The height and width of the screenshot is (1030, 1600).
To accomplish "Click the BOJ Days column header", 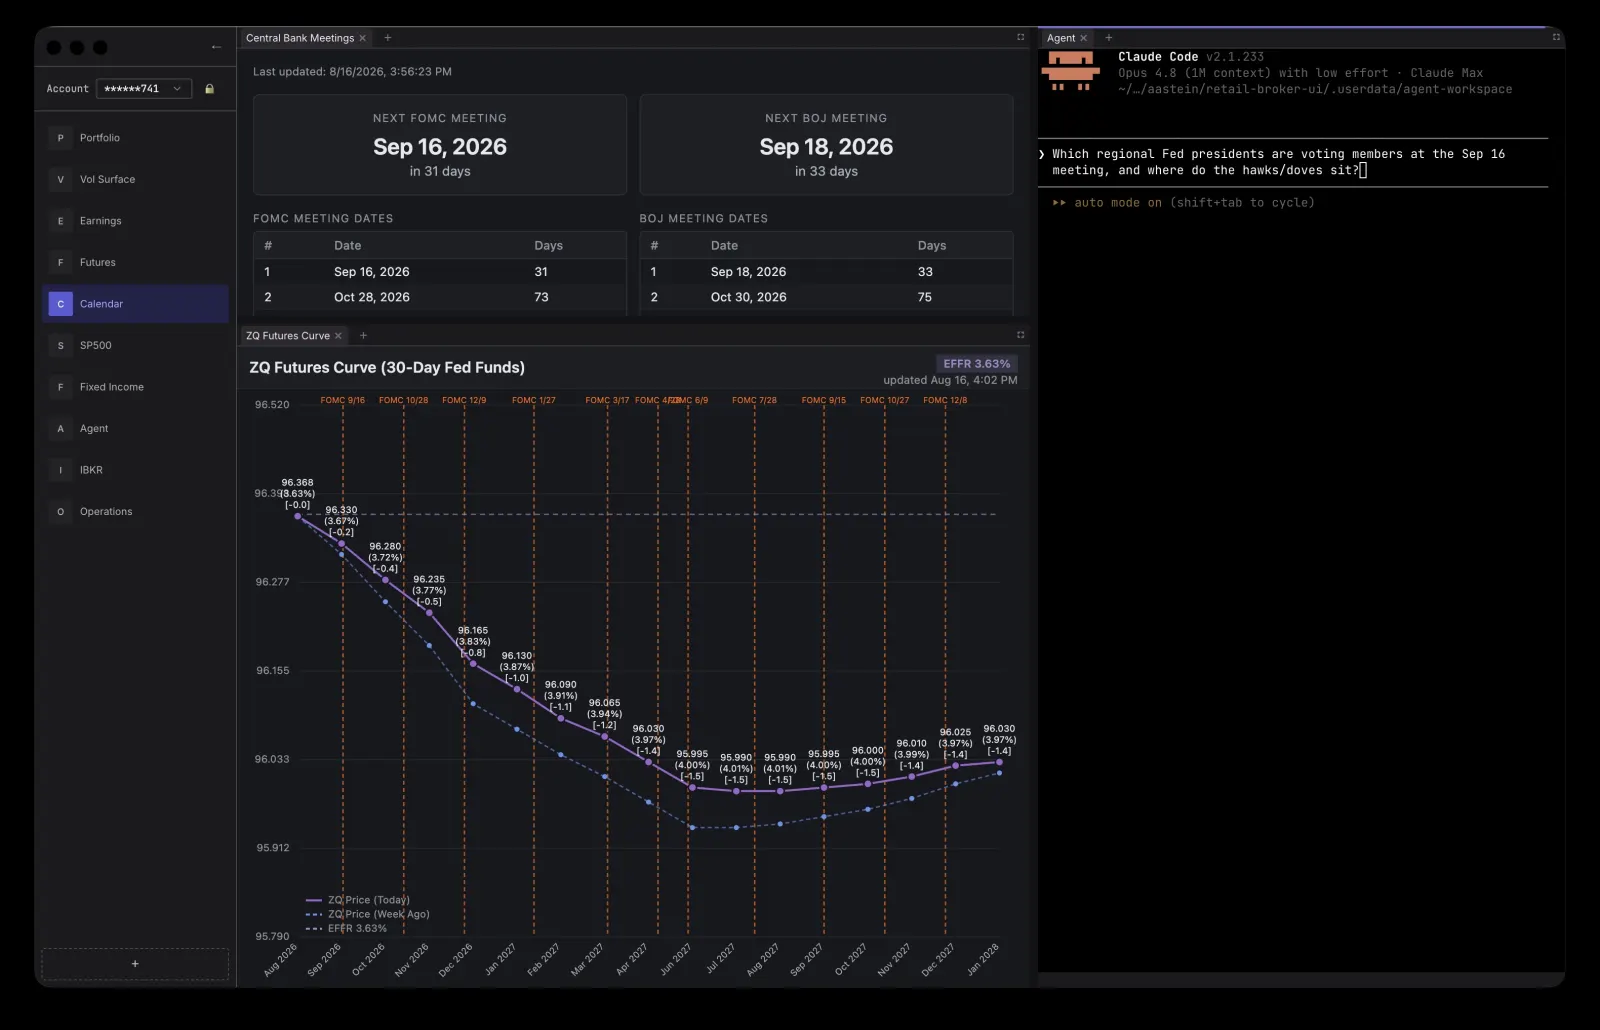I will 932,246.
